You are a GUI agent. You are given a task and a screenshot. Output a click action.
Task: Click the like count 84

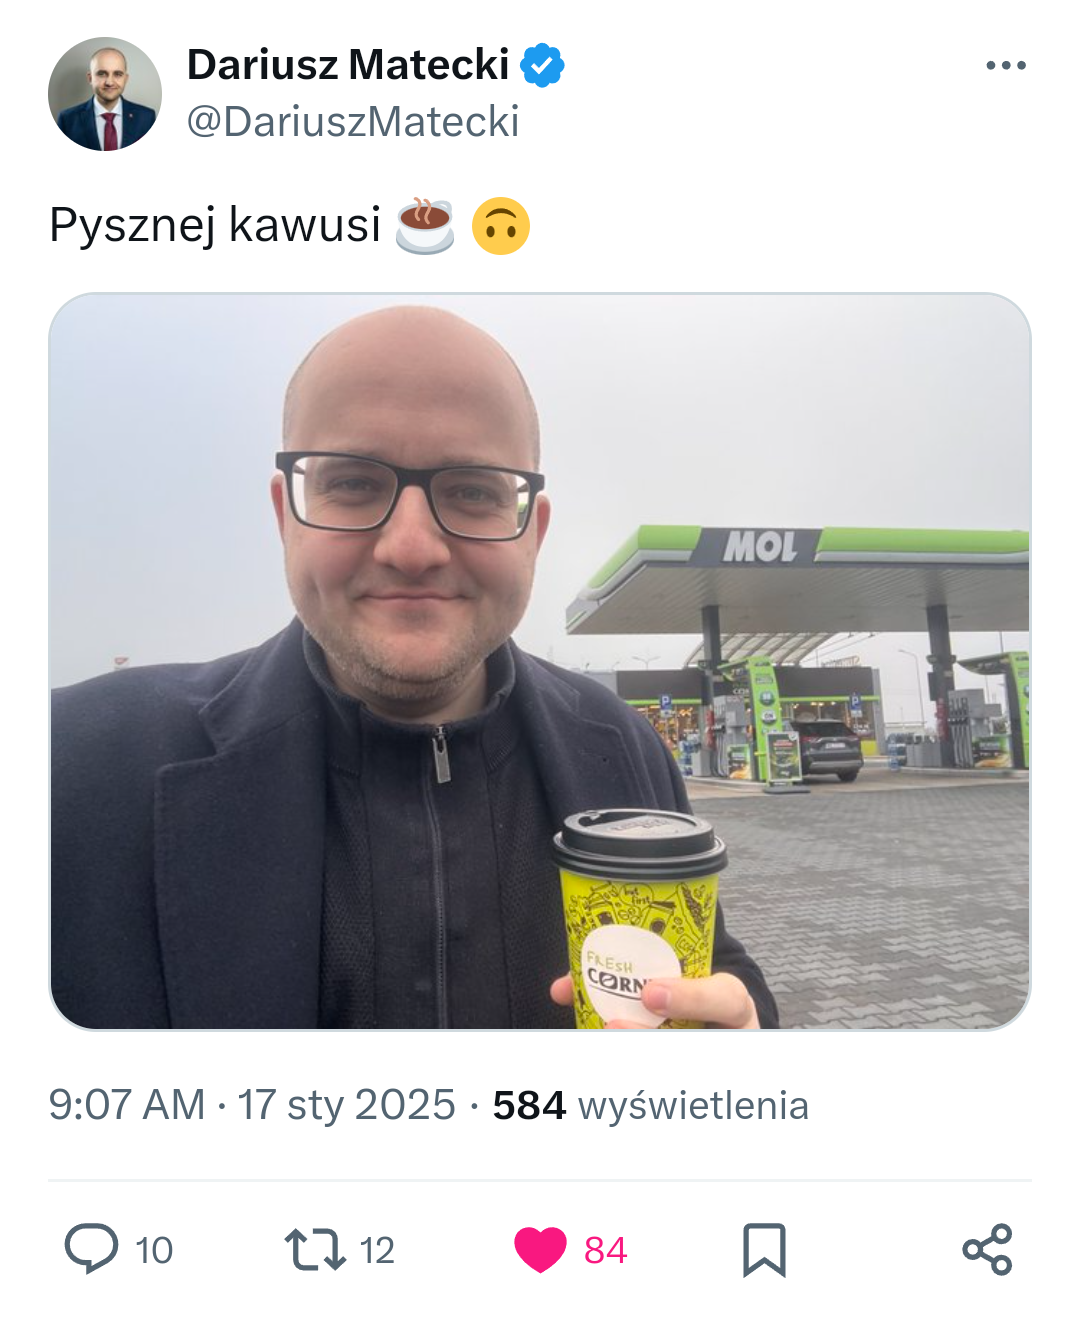(606, 1250)
